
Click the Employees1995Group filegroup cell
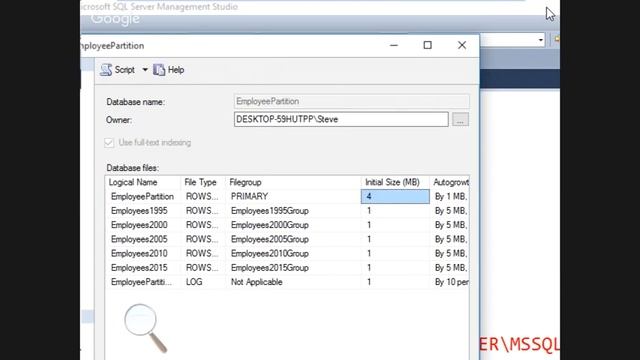(293, 211)
